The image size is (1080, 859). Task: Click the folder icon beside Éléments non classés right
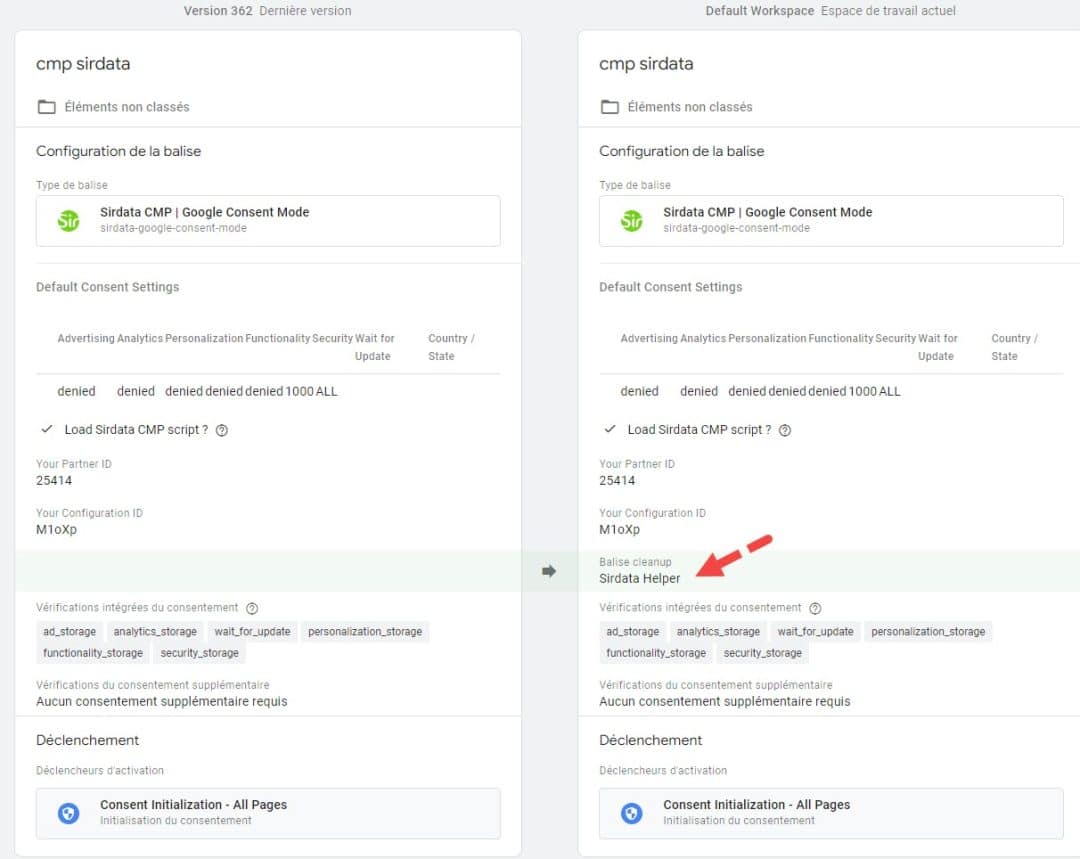[609, 106]
